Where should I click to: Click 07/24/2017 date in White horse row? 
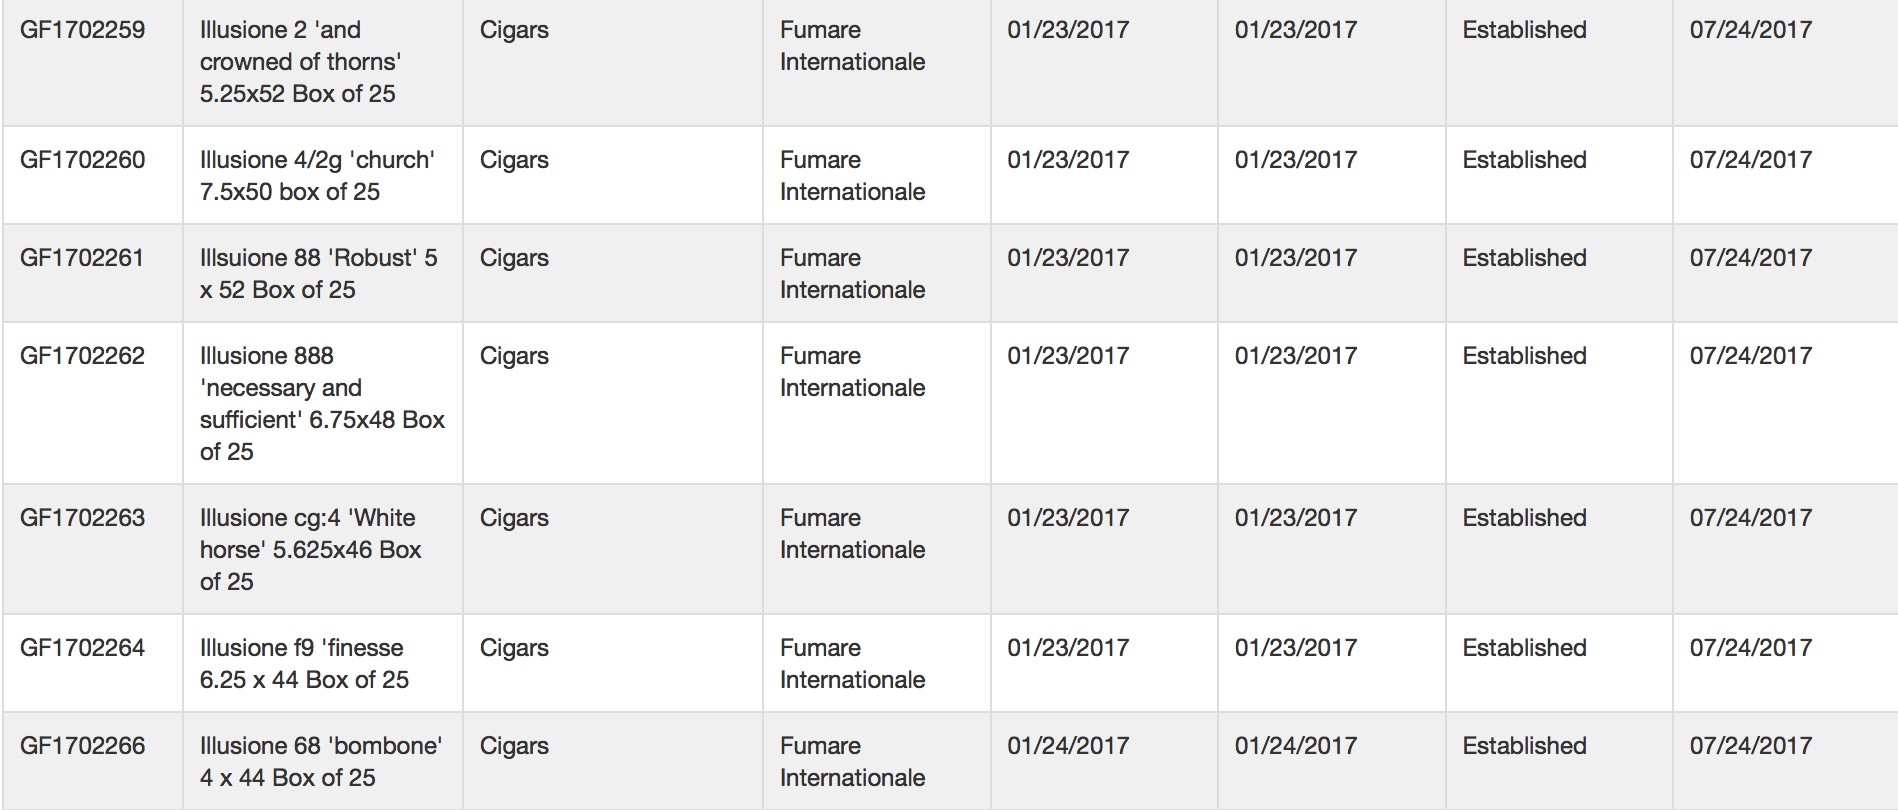(1751, 518)
